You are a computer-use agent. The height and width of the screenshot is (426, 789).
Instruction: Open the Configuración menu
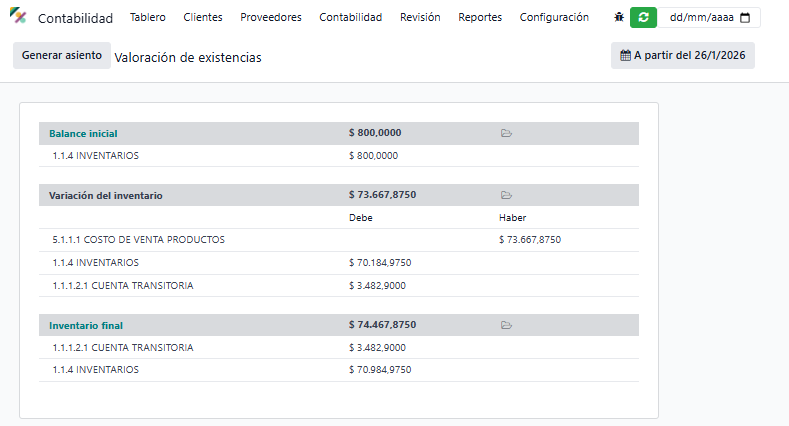click(554, 17)
